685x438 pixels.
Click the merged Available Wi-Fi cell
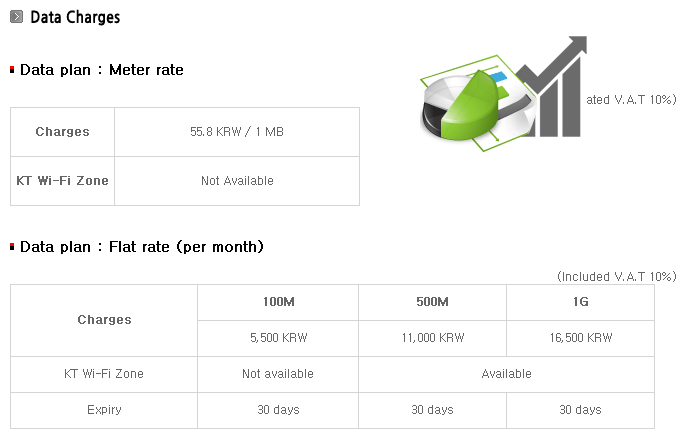pyautogui.click(x=506, y=374)
